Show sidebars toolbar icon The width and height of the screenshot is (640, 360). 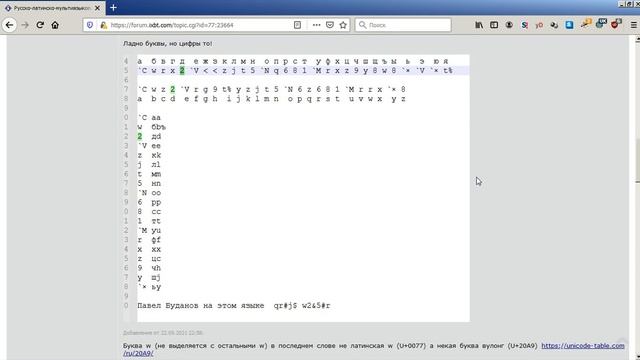494,25
